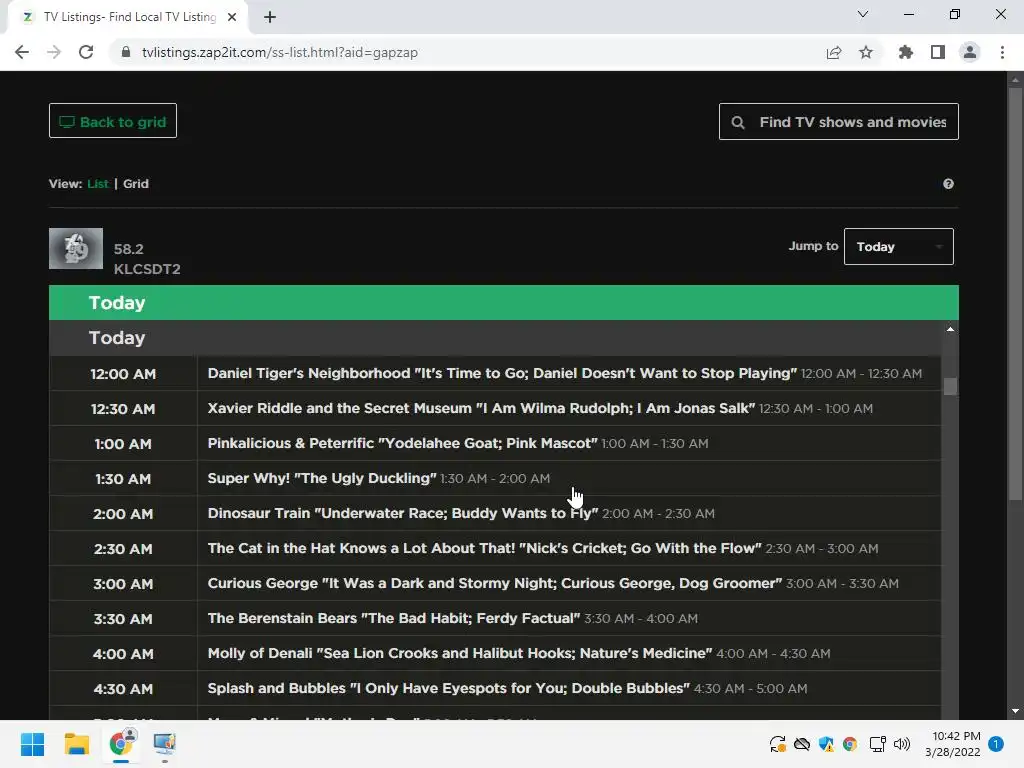Switch to List view
Screen dimensions: 1024x768
(97, 184)
